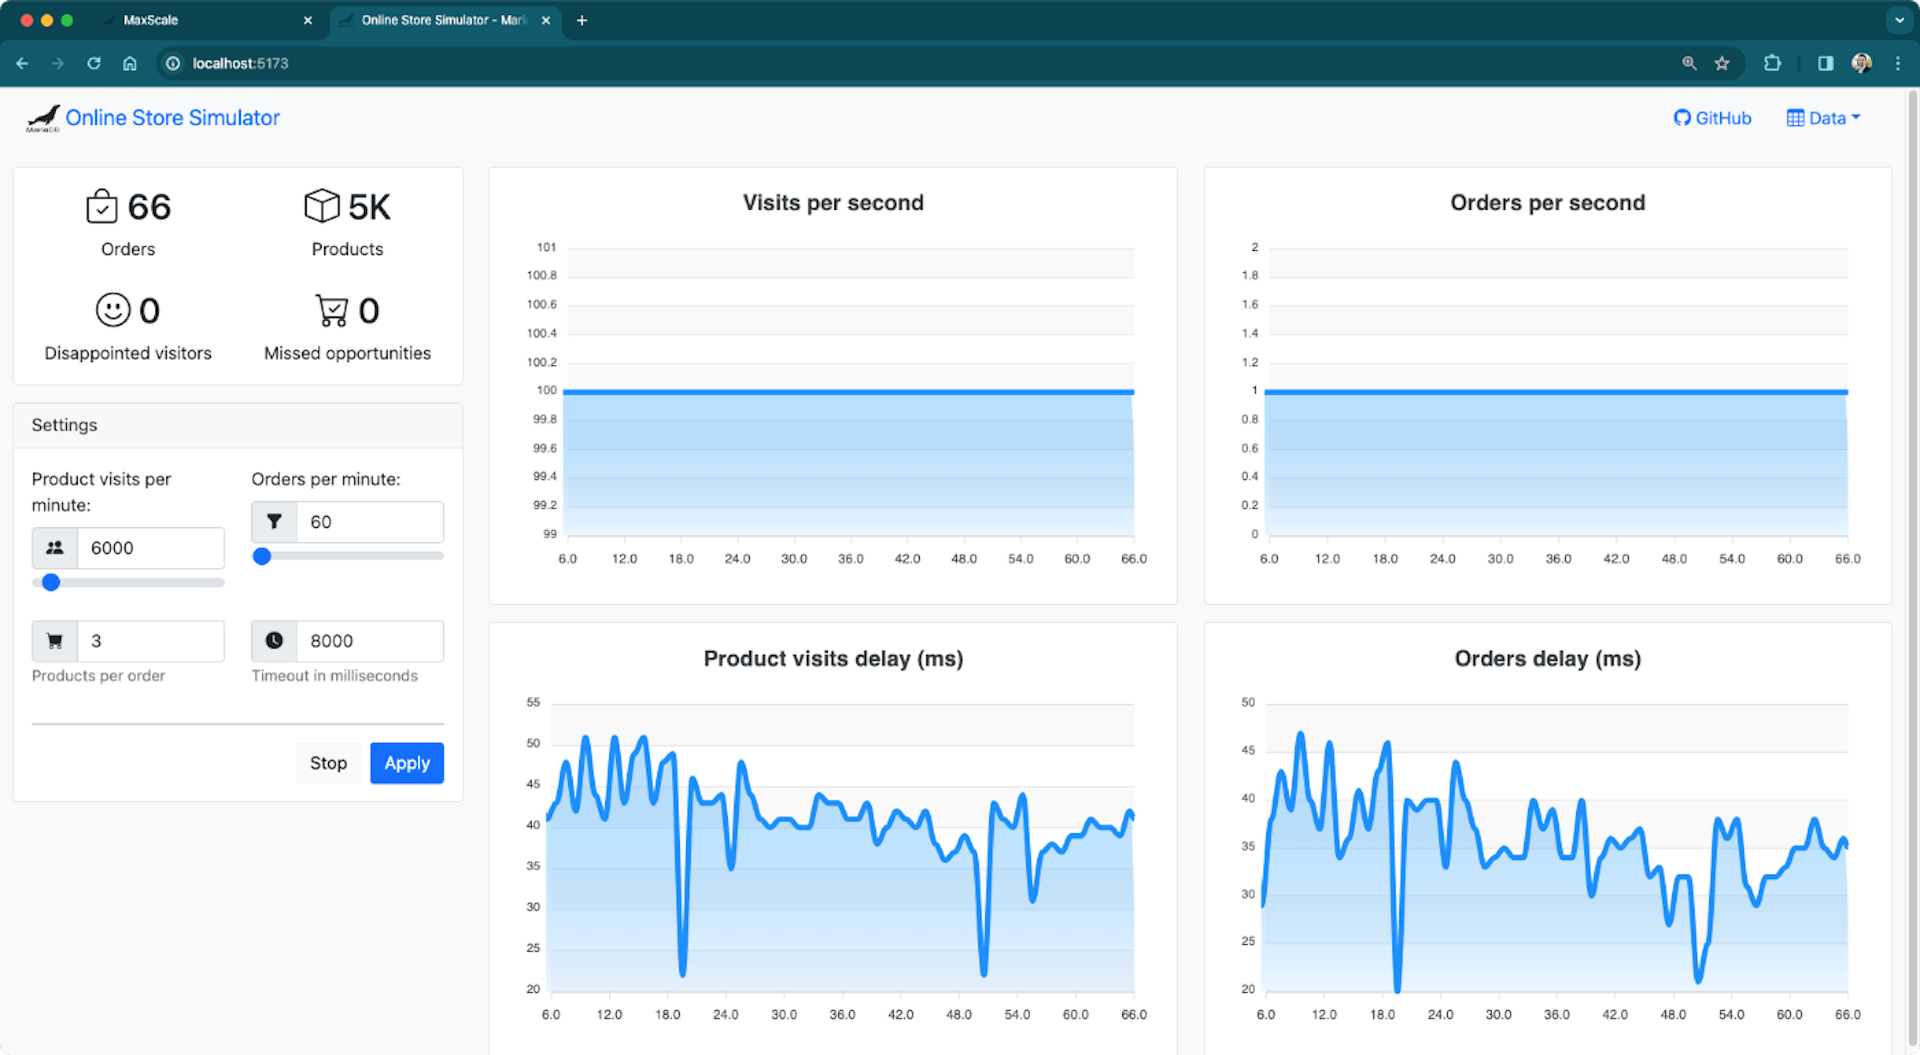Click the cart icon beside products per order

(x=54, y=640)
